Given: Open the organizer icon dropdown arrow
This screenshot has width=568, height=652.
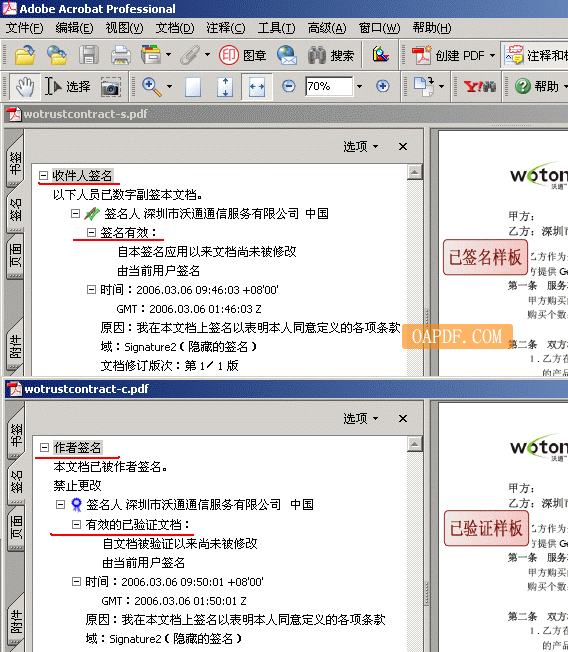Looking at the screenshot, I should pos(168,54).
